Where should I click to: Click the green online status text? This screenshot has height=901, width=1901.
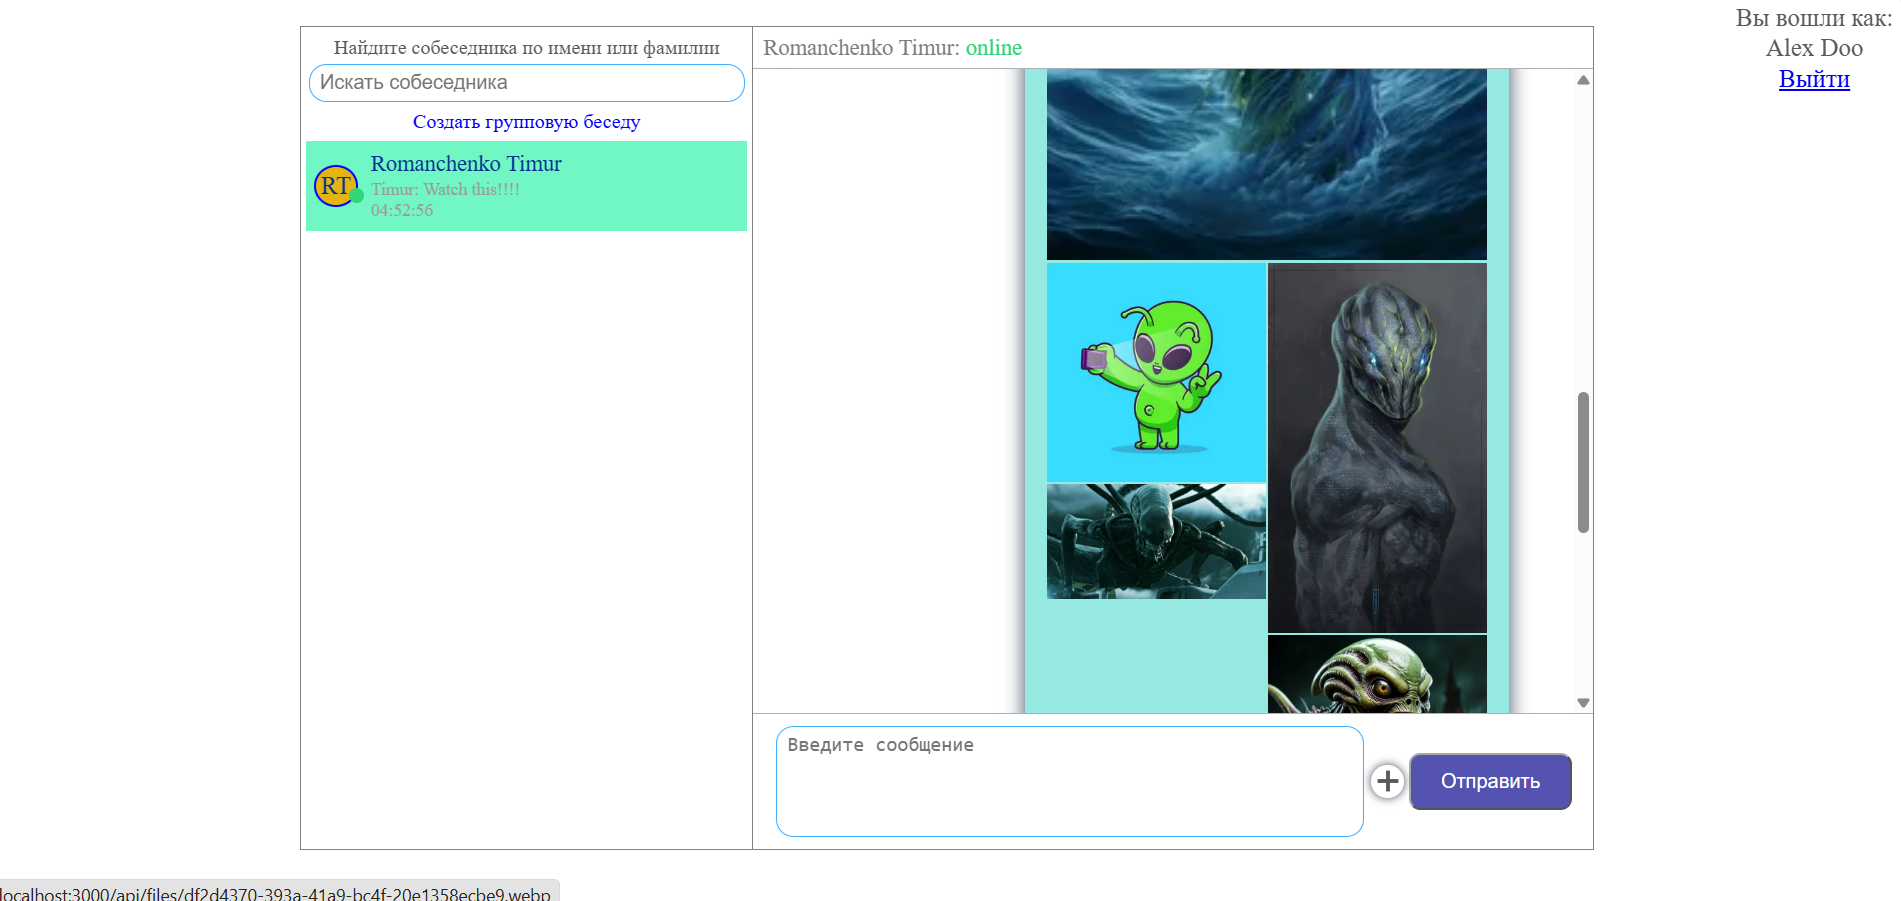993,48
